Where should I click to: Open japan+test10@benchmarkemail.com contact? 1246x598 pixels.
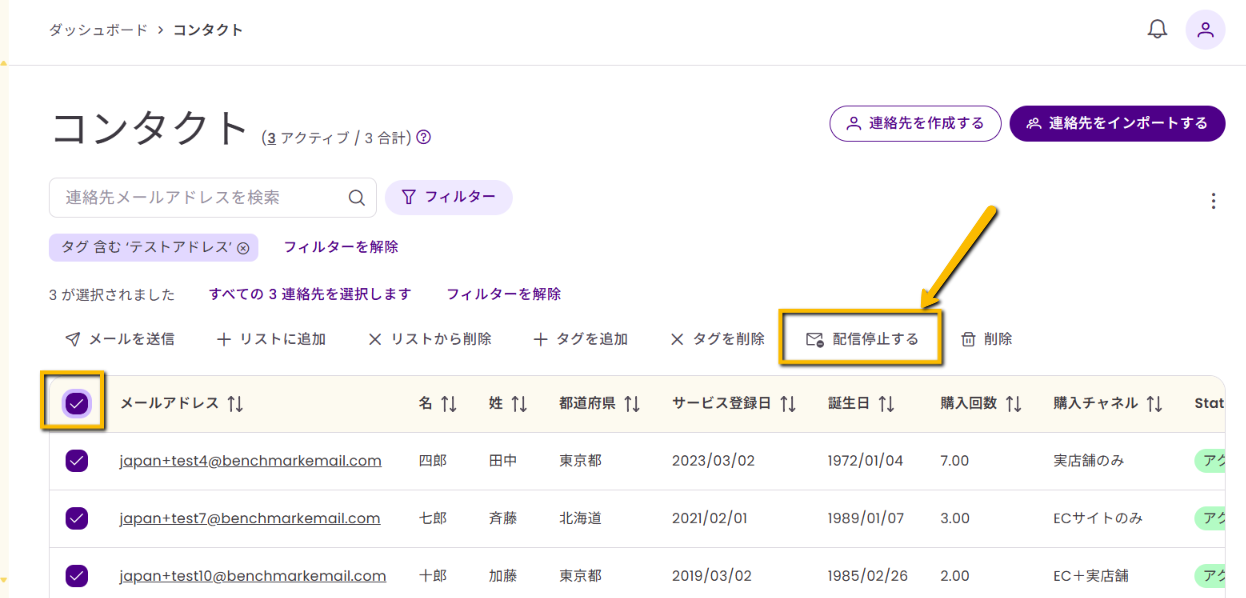click(253, 576)
